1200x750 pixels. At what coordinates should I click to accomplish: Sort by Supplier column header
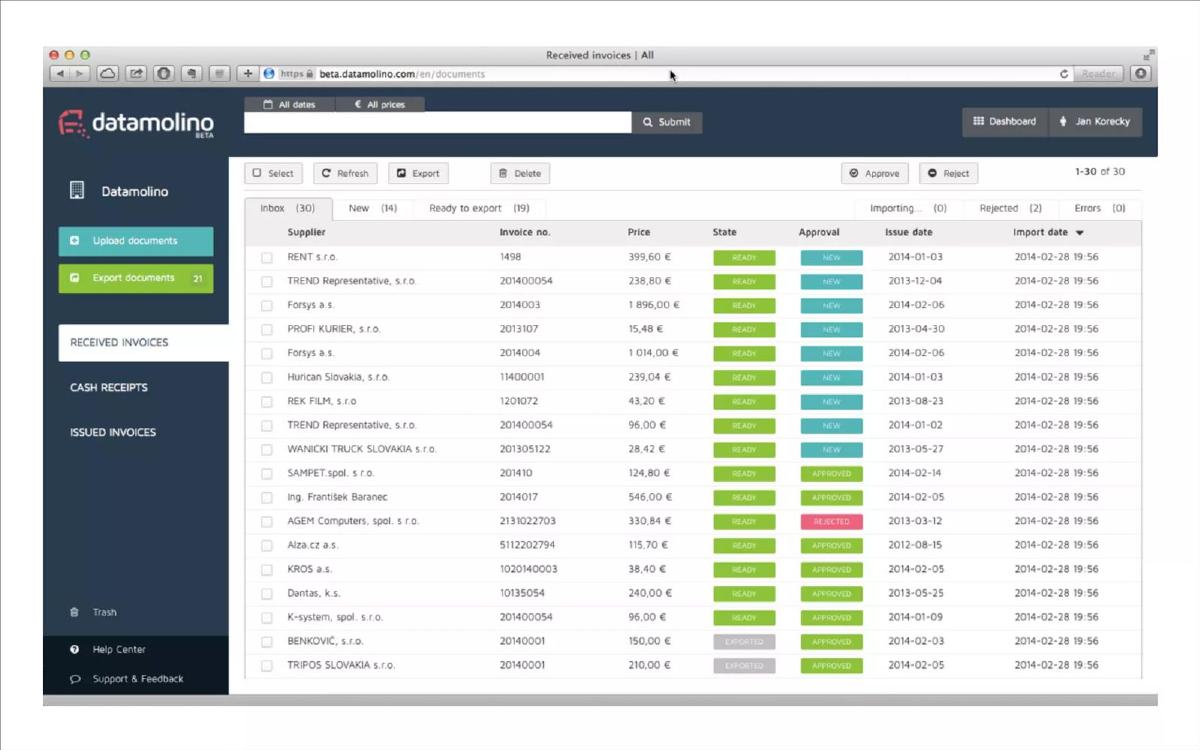306,232
